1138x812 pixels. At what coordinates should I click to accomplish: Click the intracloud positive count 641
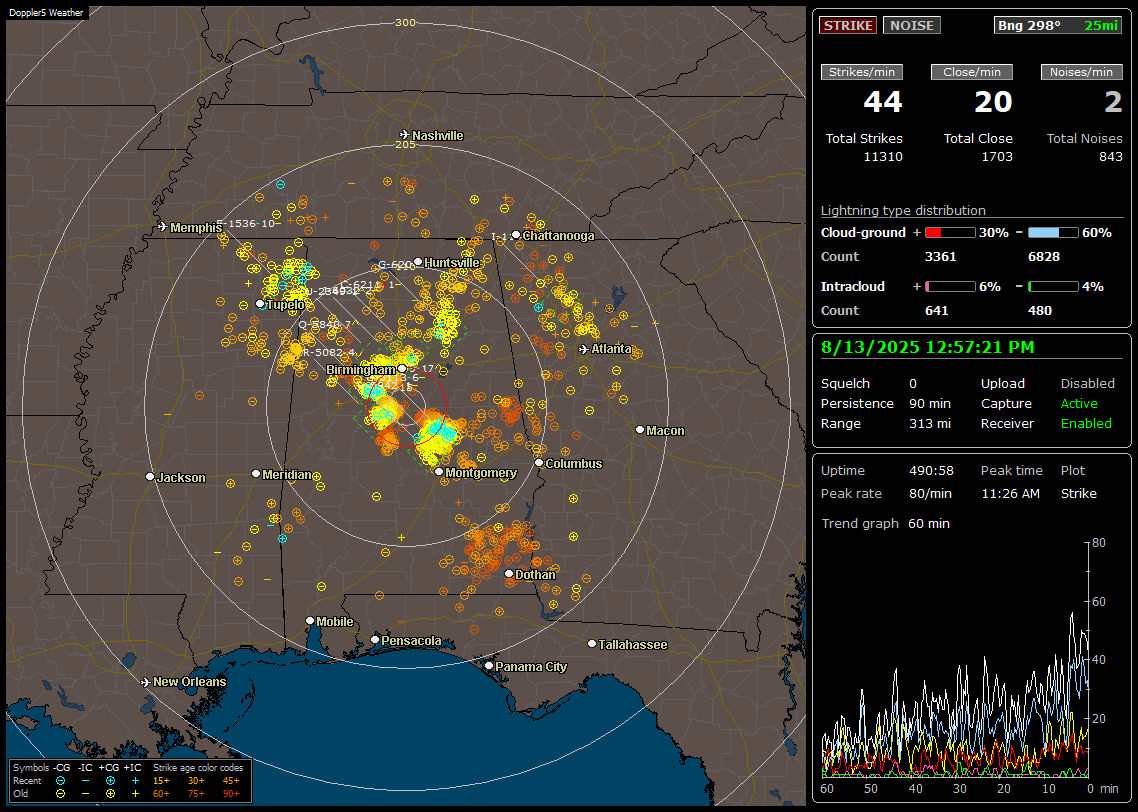(936, 311)
